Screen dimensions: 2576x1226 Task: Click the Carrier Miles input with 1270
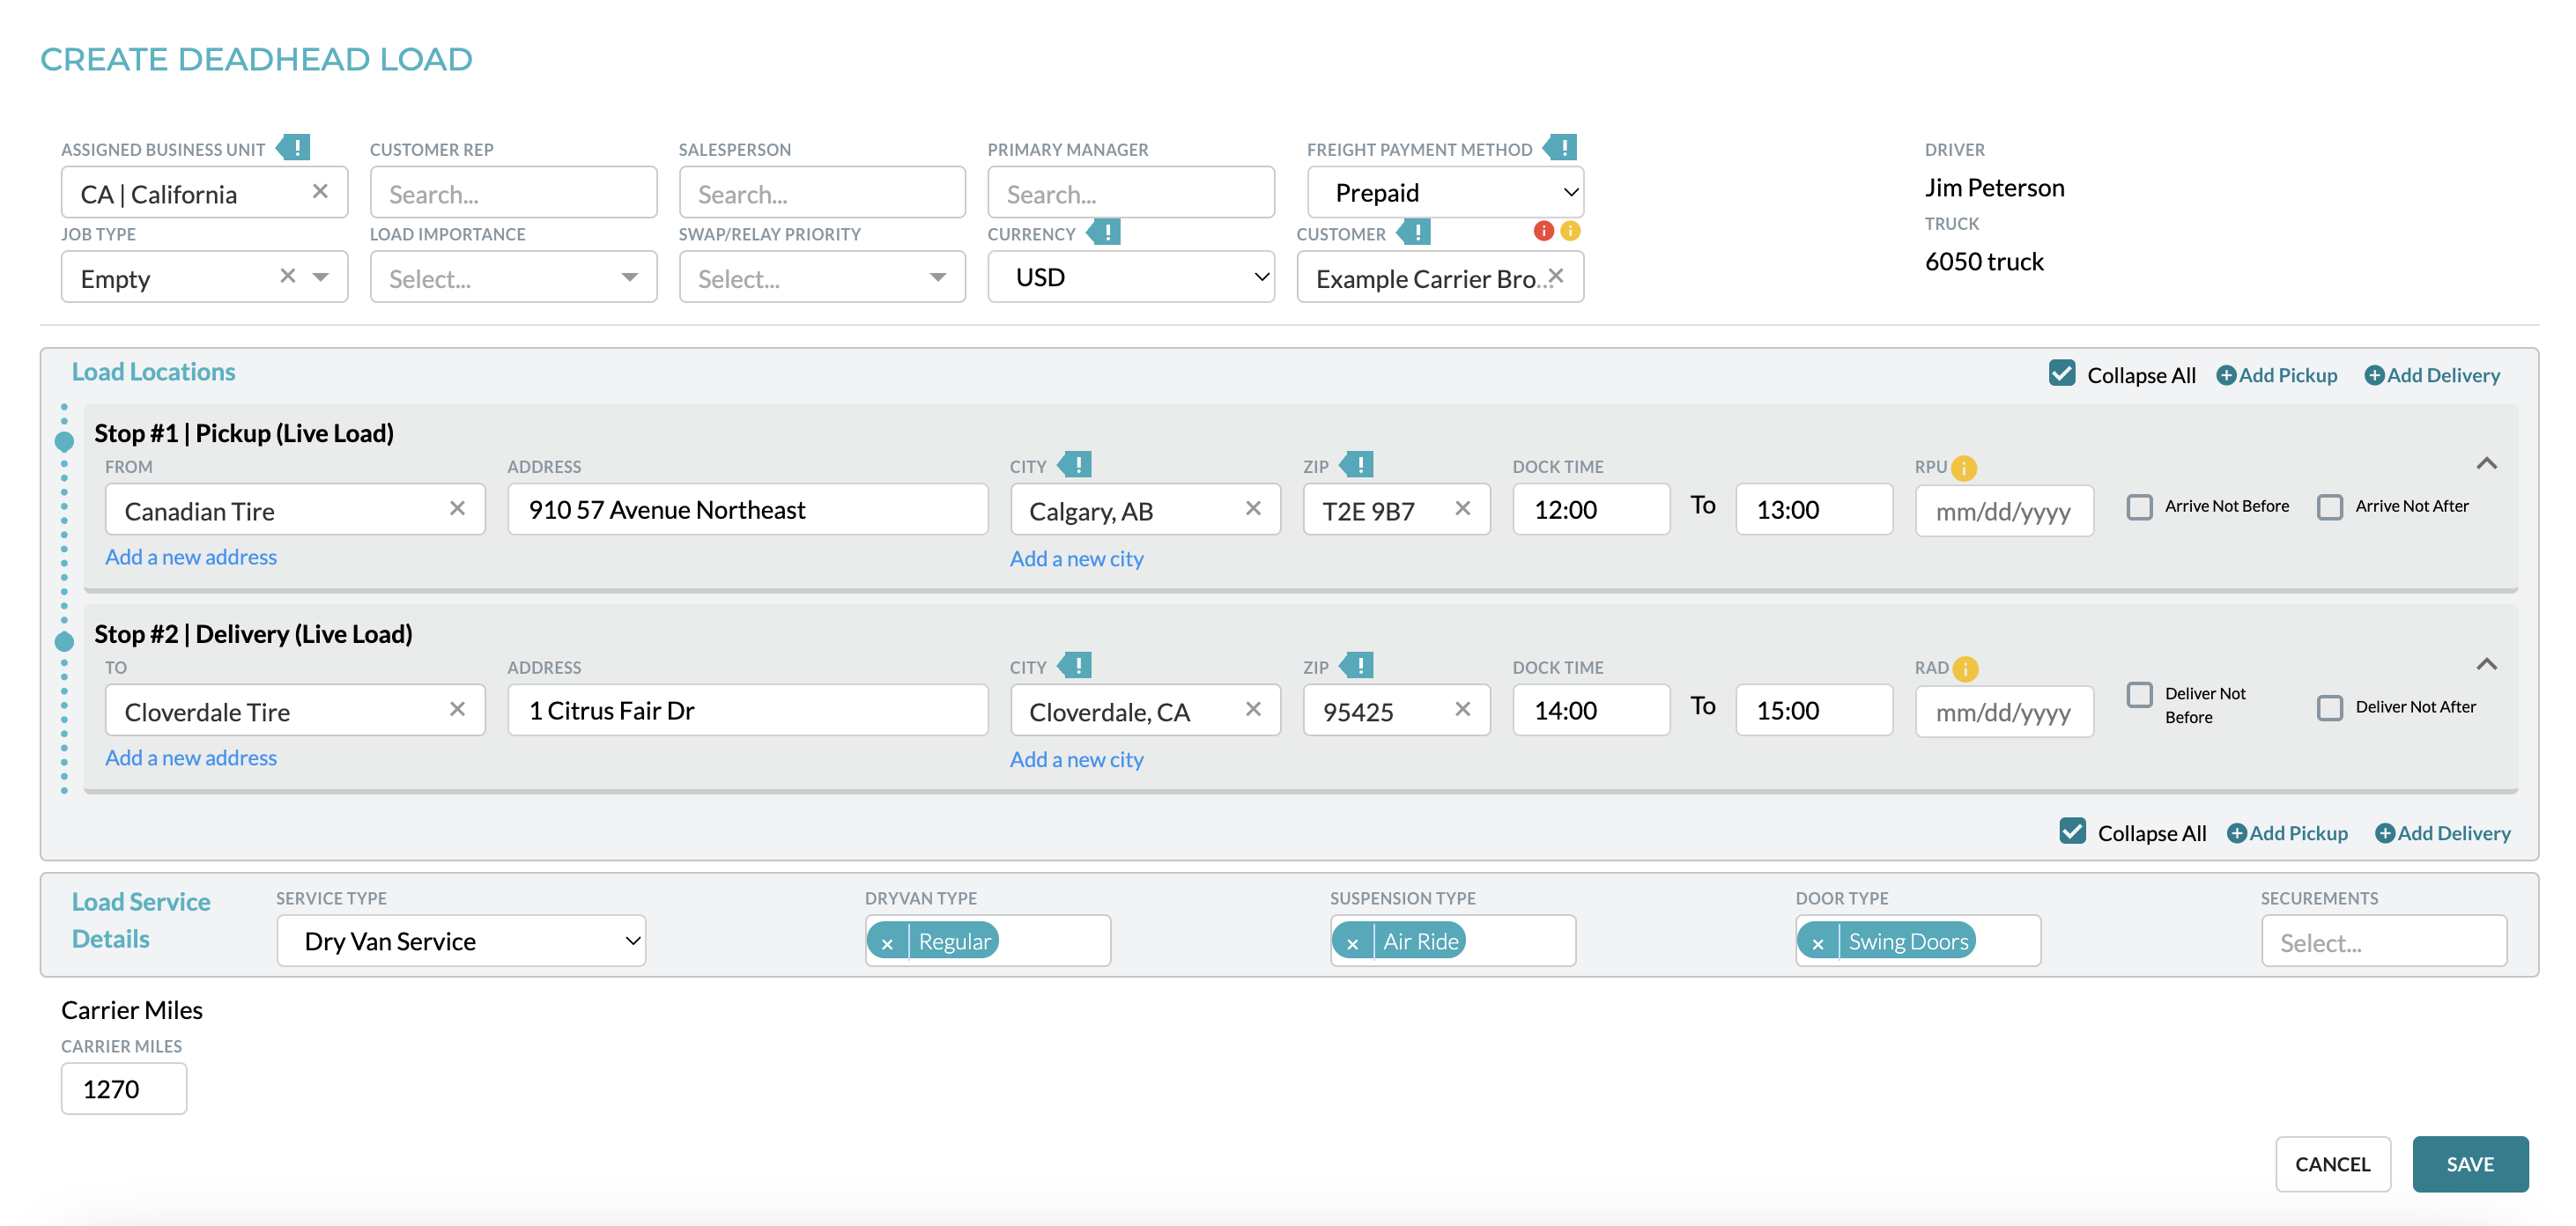tap(124, 1088)
